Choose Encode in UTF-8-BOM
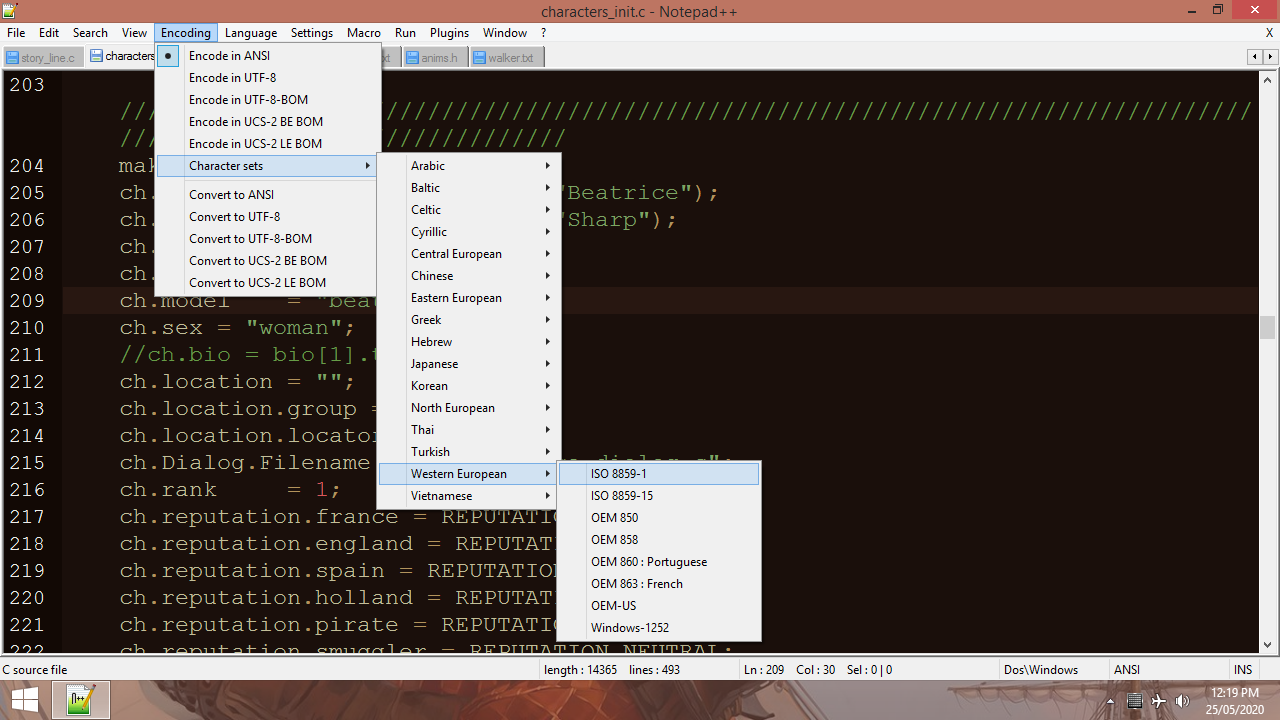1280x720 pixels. [268, 100]
